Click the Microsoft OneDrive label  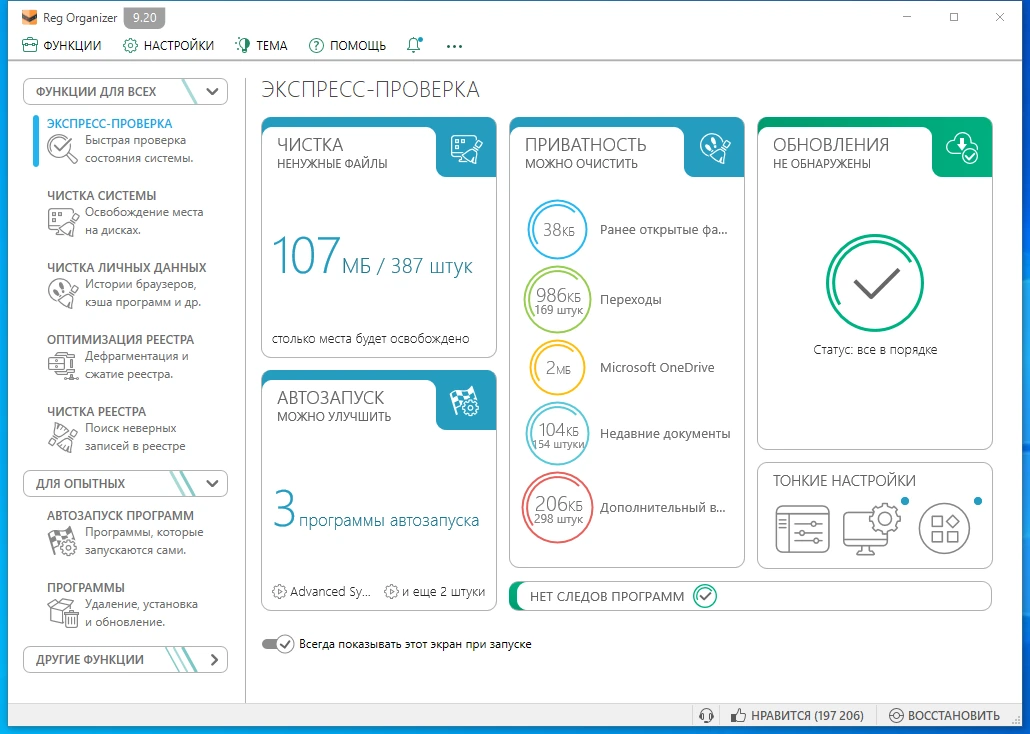pos(657,368)
